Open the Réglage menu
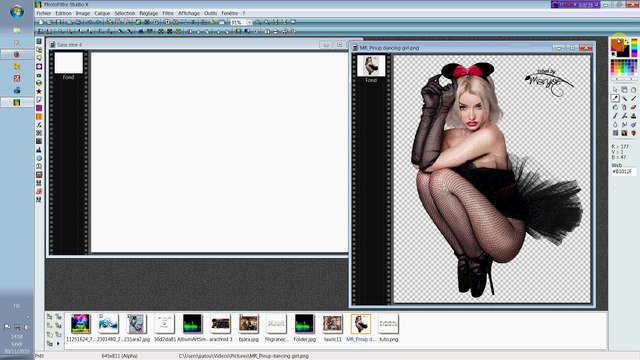Image resolution: width=640 pixels, height=360 pixels. pyautogui.click(x=149, y=13)
